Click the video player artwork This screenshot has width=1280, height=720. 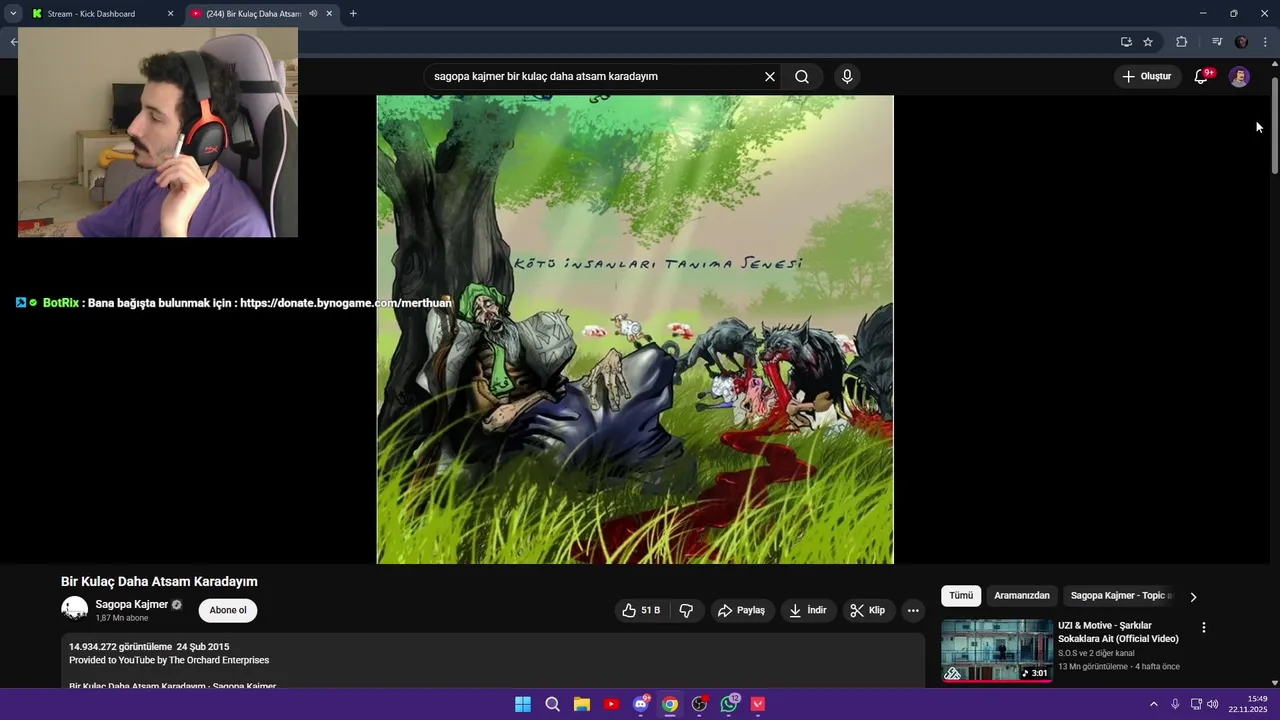click(x=635, y=329)
